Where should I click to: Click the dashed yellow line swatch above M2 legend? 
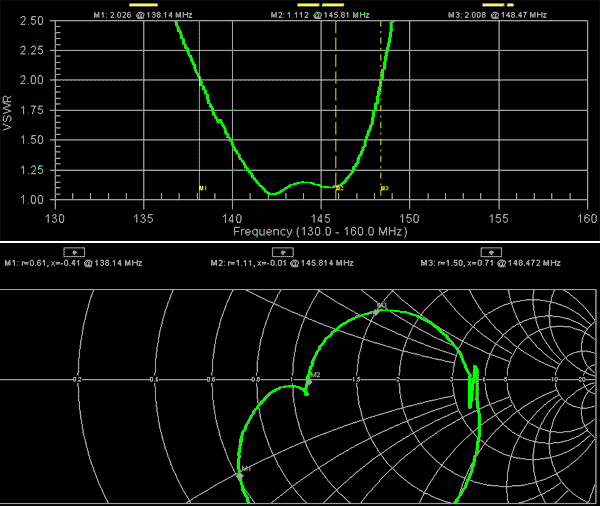321,5
